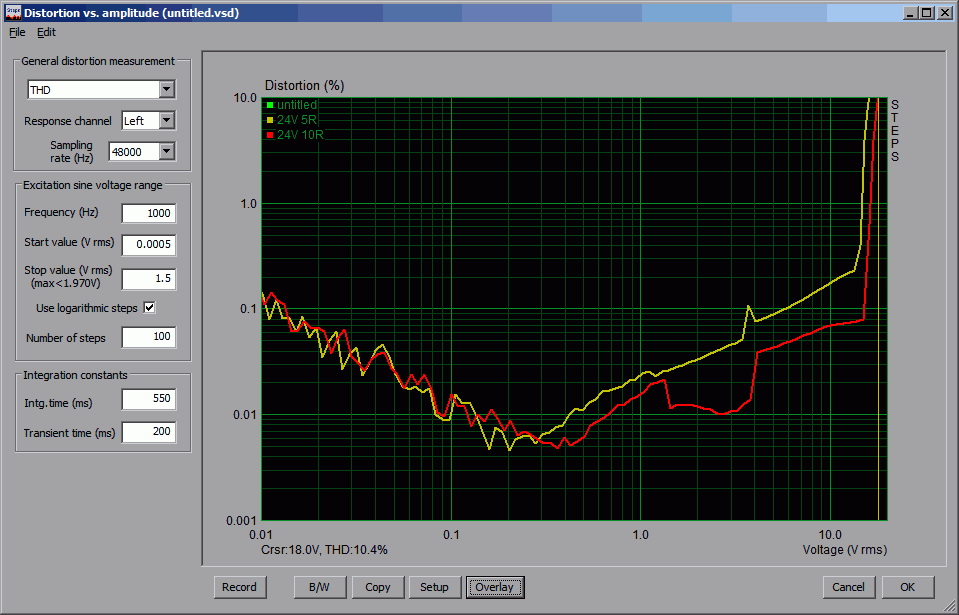Screen dimensions: 959x615
Task: Open the File menu
Action: click(17, 32)
